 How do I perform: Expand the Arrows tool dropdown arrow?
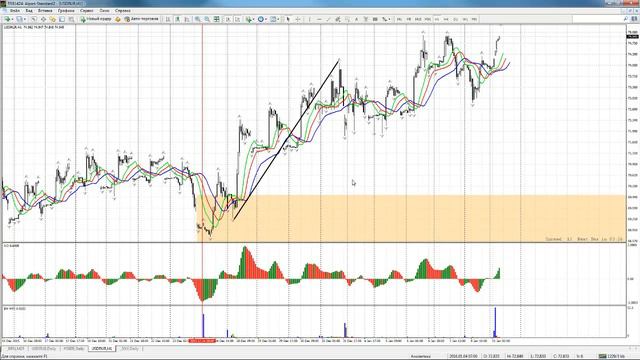coord(389,19)
